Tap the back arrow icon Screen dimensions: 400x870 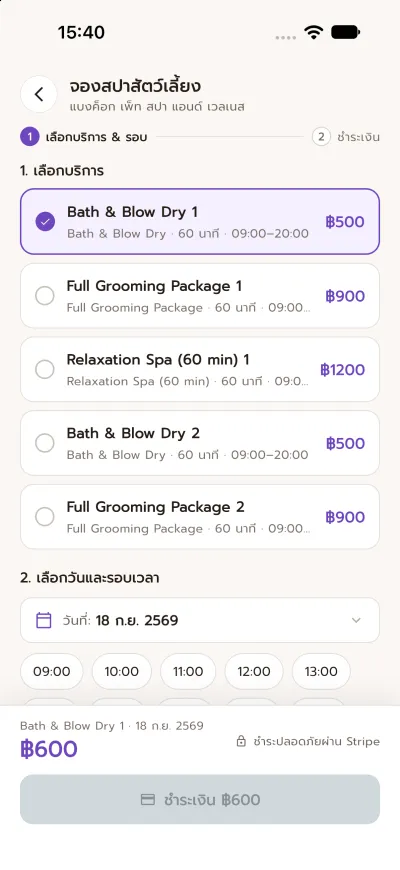pyautogui.click(x=39, y=94)
